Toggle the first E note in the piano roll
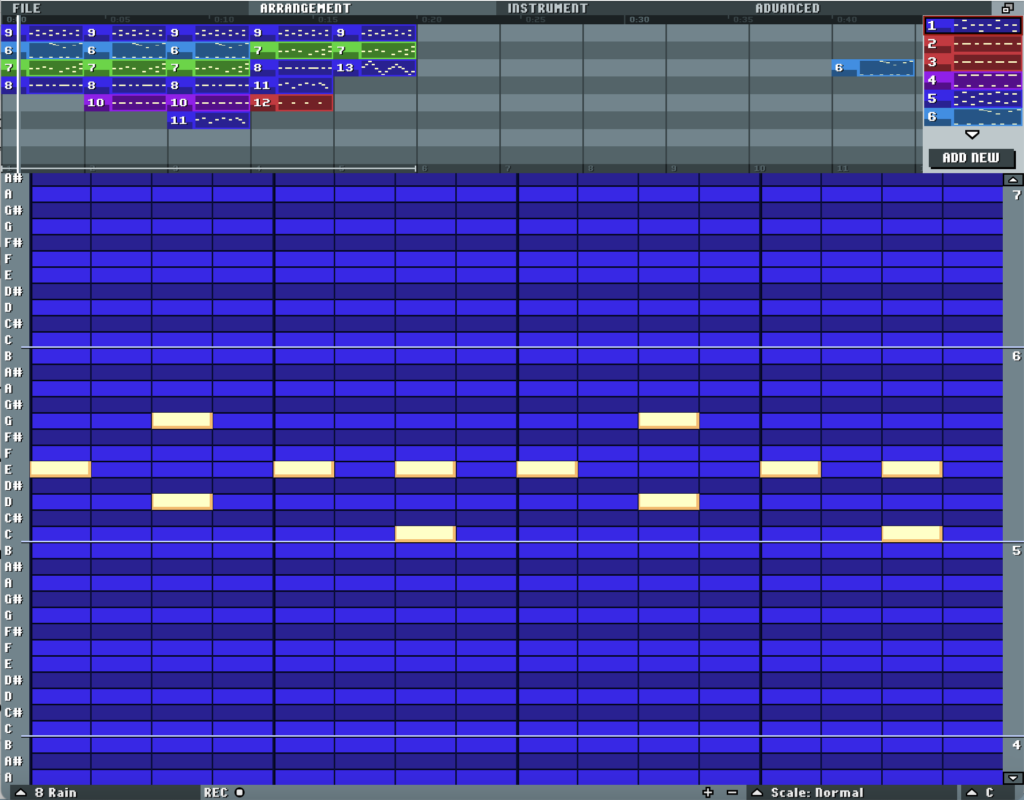 [x=60, y=469]
